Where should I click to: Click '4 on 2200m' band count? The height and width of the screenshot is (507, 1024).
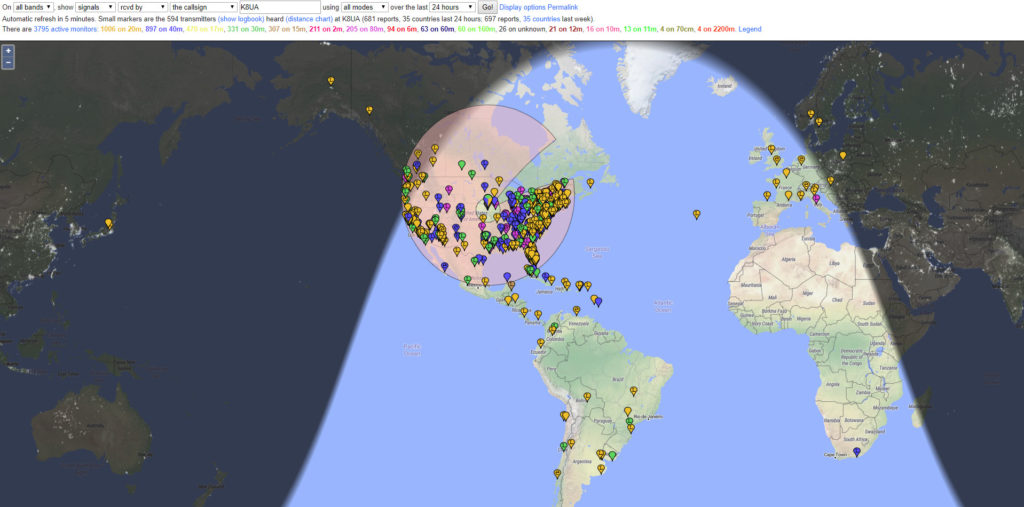tap(716, 29)
